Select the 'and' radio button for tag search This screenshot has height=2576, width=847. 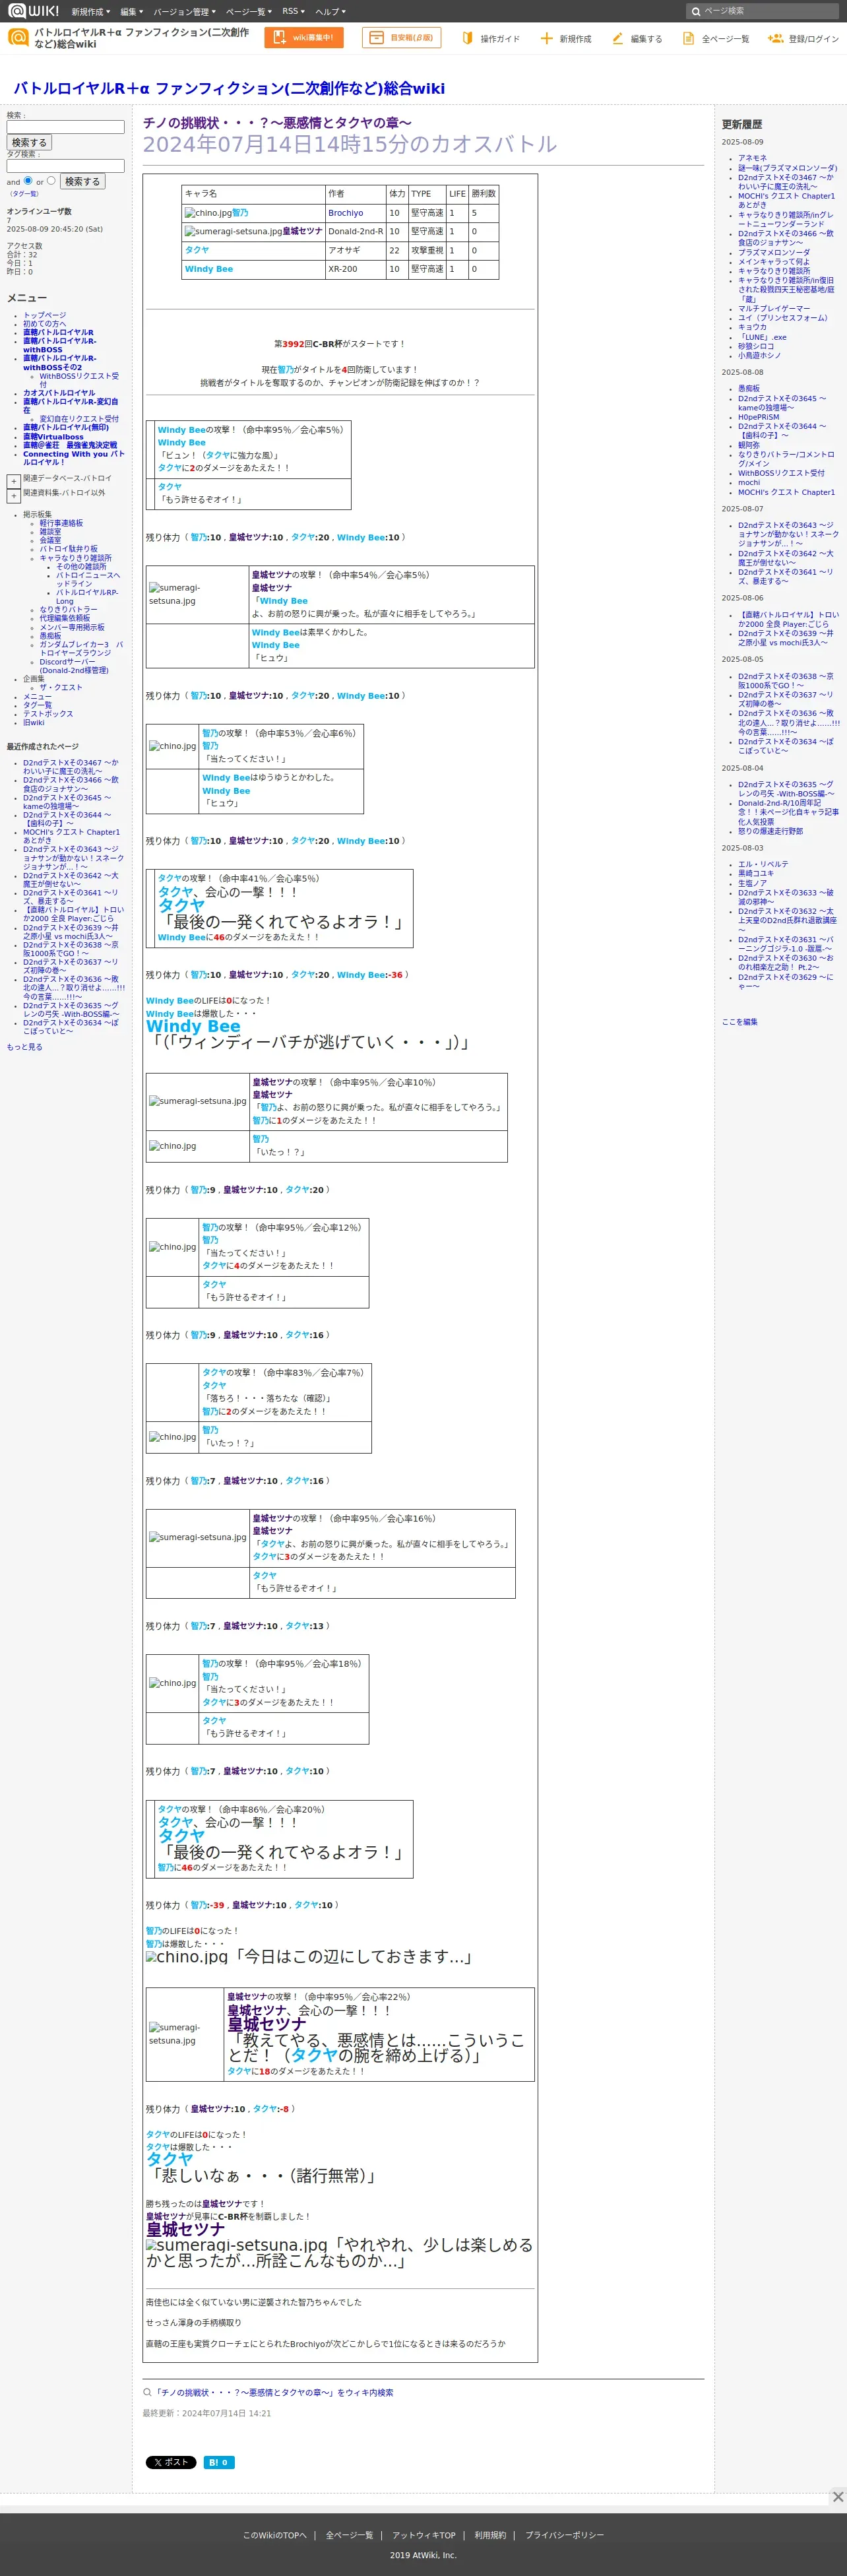click(28, 180)
